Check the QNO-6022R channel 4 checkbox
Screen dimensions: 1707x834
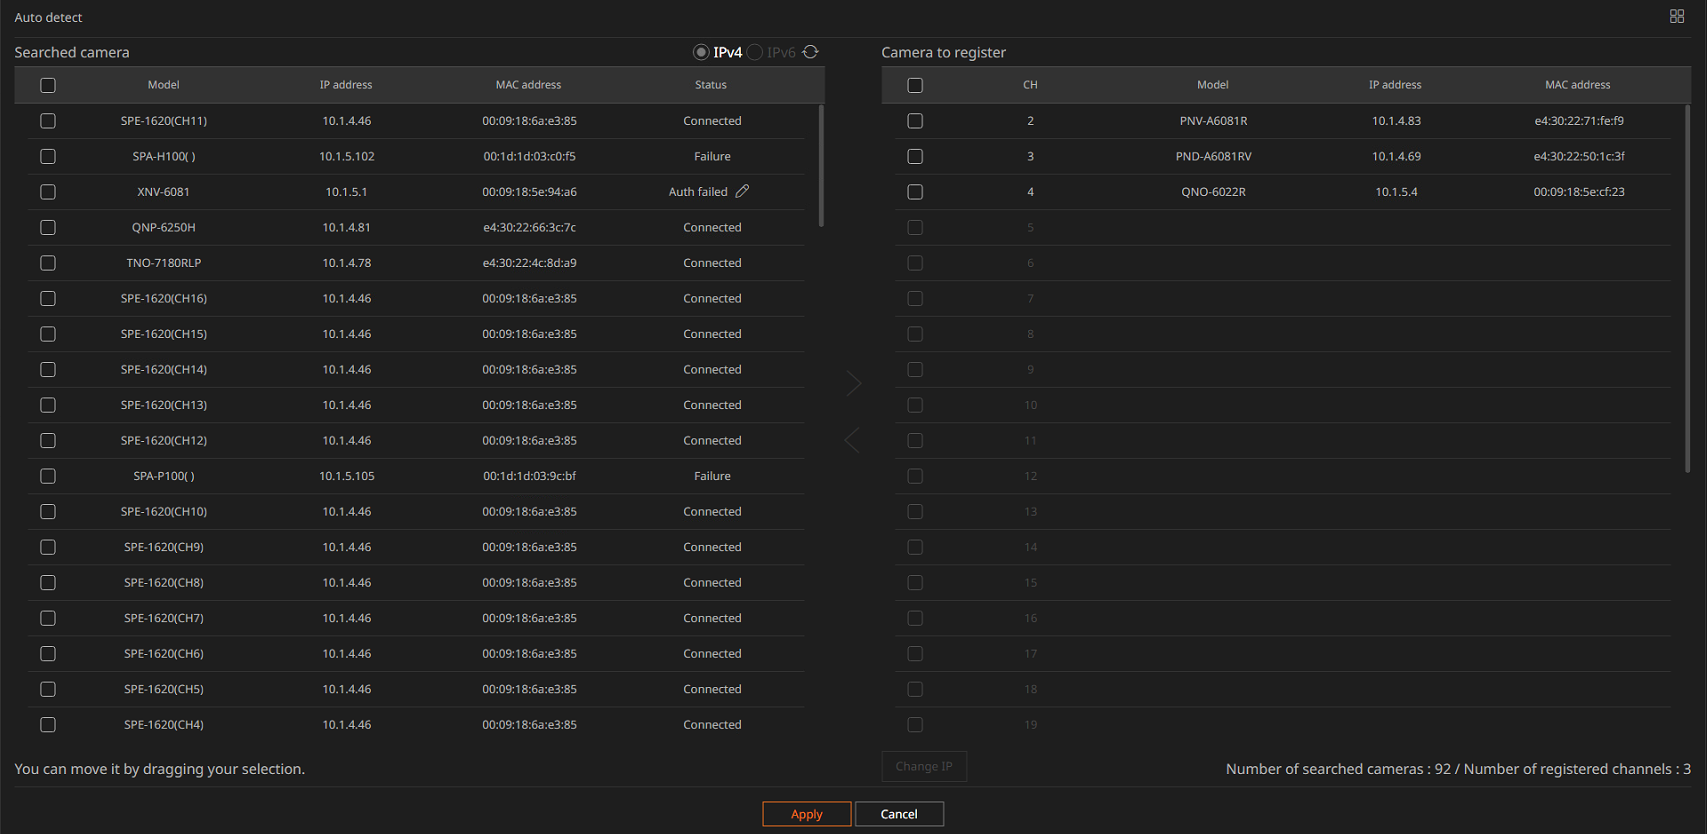pyautogui.click(x=915, y=192)
